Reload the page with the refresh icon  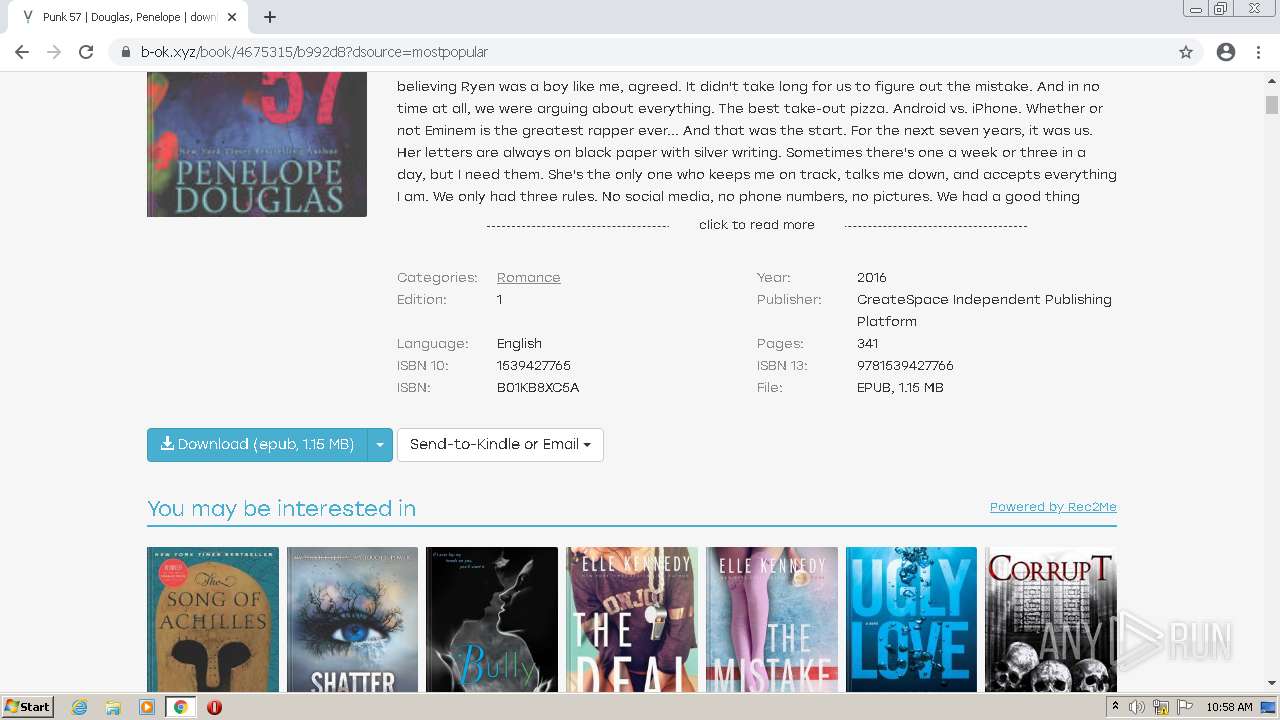pyautogui.click(x=86, y=52)
